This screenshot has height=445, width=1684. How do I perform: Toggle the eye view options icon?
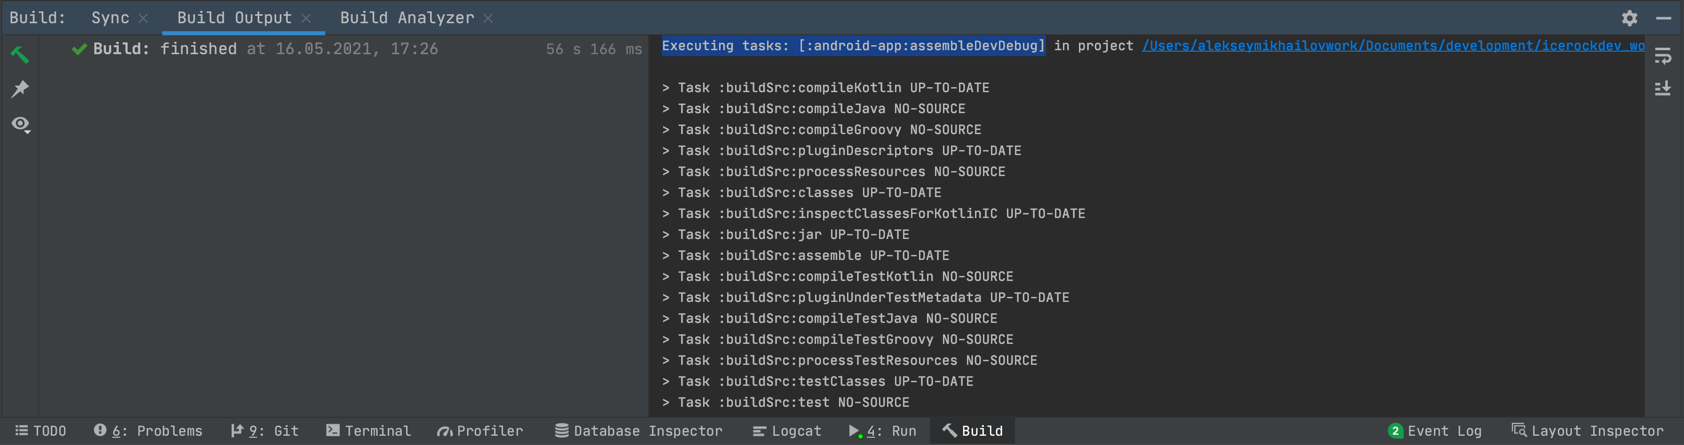[20, 124]
